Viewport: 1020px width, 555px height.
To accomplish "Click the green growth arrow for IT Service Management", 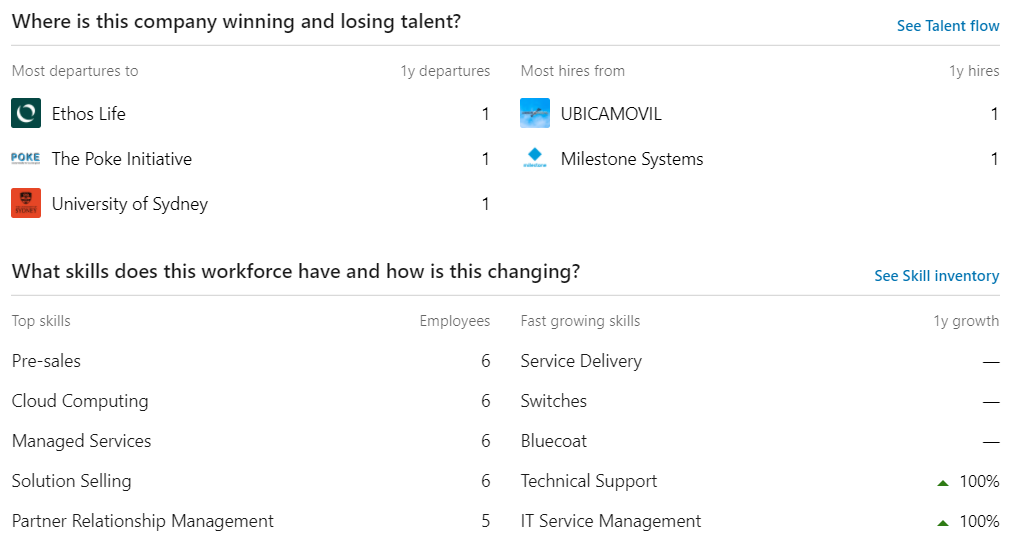I will pyautogui.click(x=943, y=522).
